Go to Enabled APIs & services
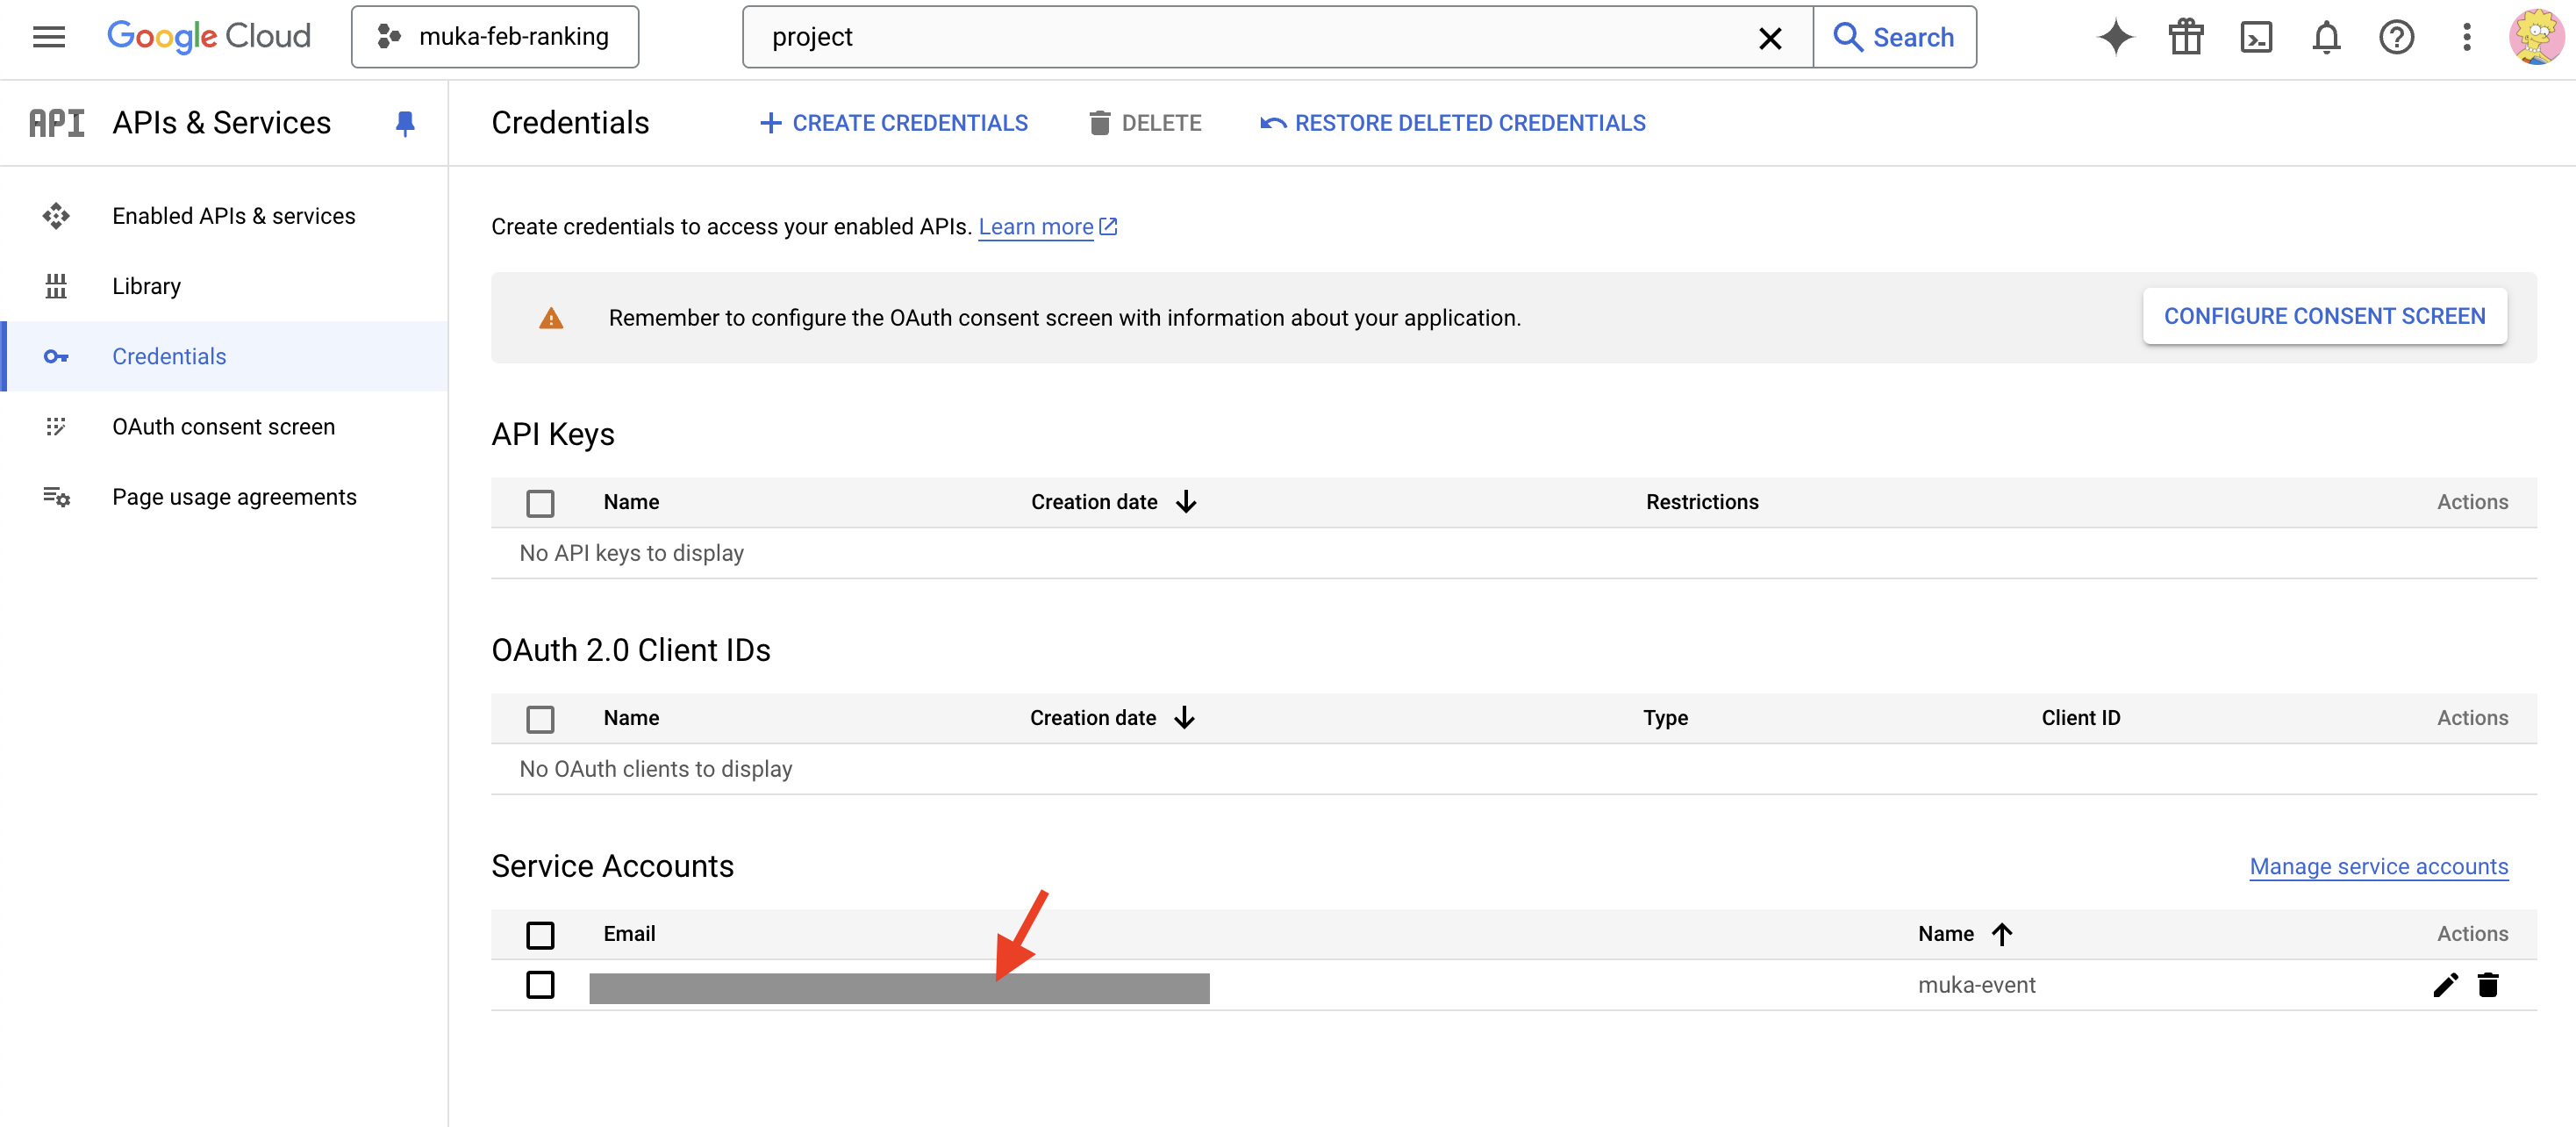The width and height of the screenshot is (2576, 1127). (x=233, y=216)
